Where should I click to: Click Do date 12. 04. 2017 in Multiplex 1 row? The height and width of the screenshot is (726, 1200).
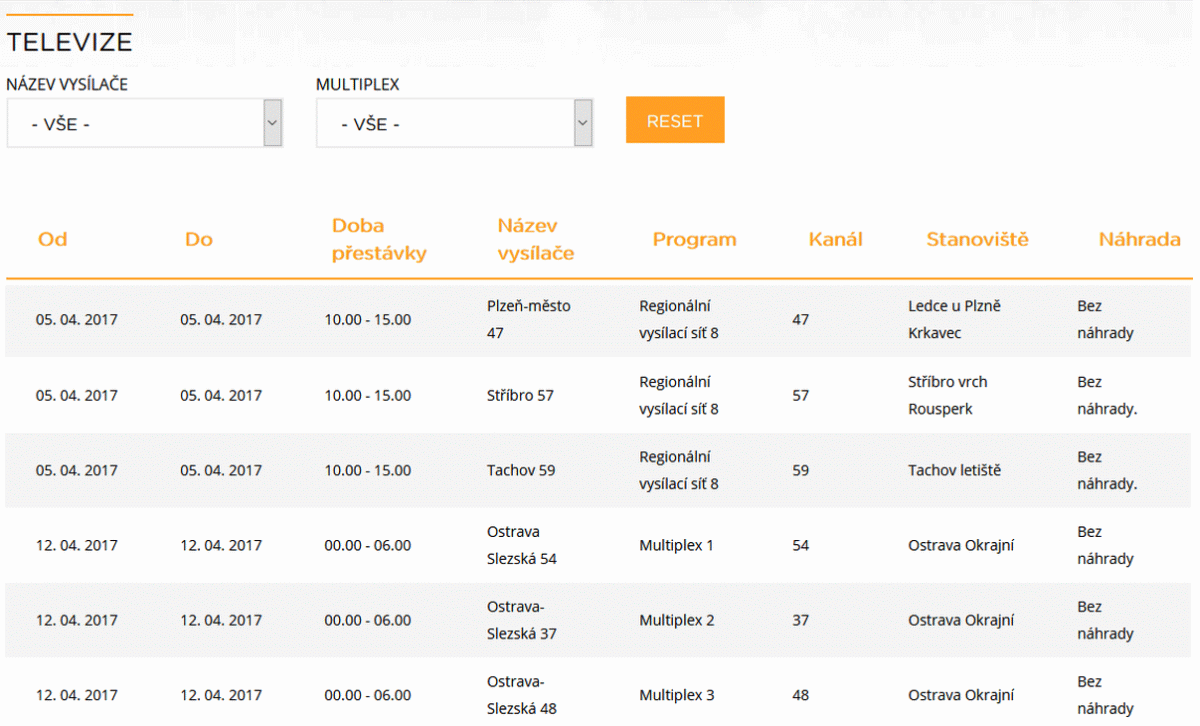coord(221,545)
